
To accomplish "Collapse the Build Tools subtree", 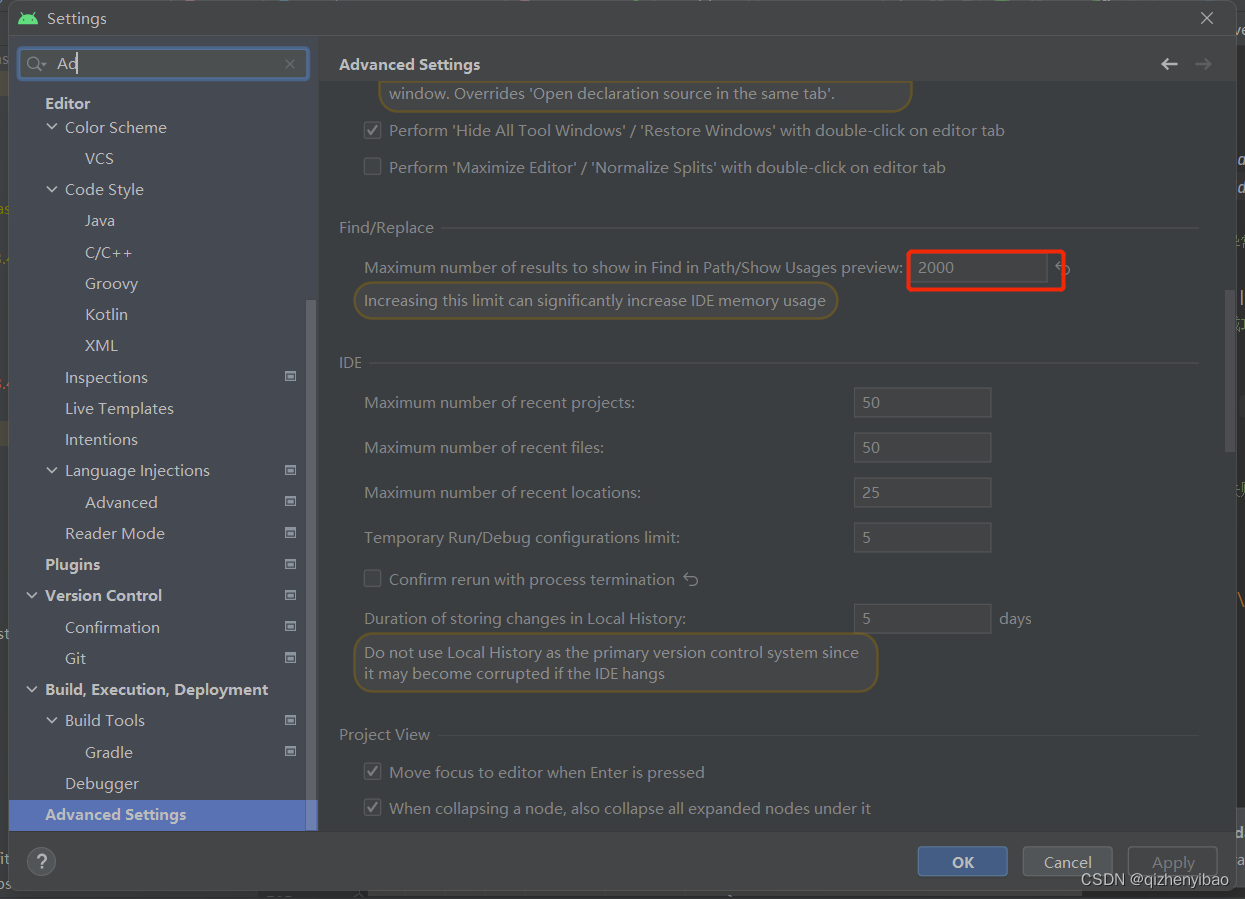I will point(52,720).
